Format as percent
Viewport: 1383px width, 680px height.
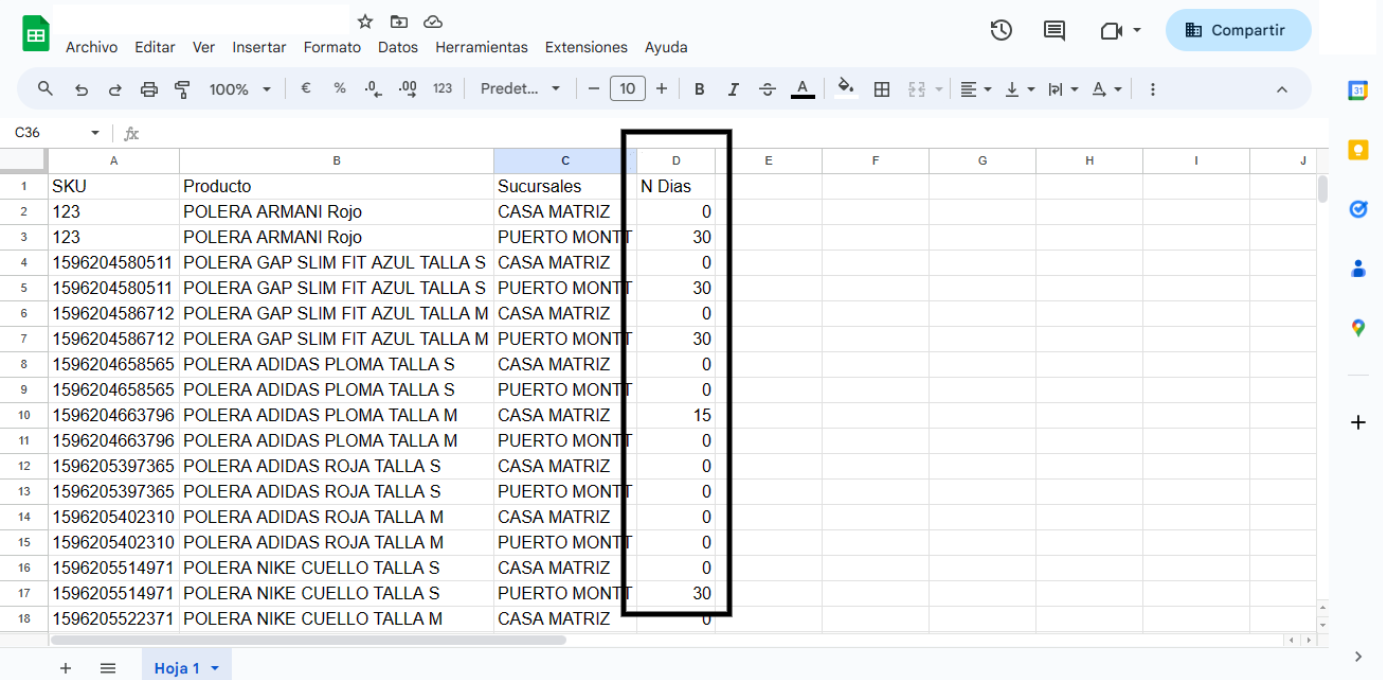(x=340, y=89)
